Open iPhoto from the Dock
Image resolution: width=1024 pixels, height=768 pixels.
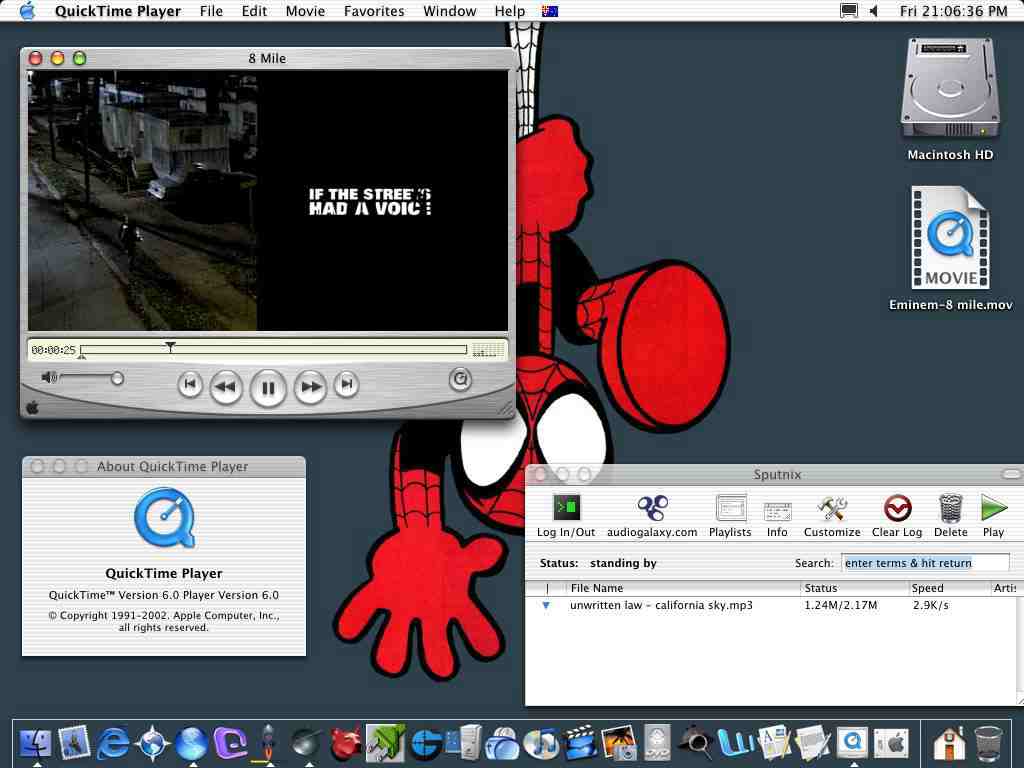click(618, 743)
